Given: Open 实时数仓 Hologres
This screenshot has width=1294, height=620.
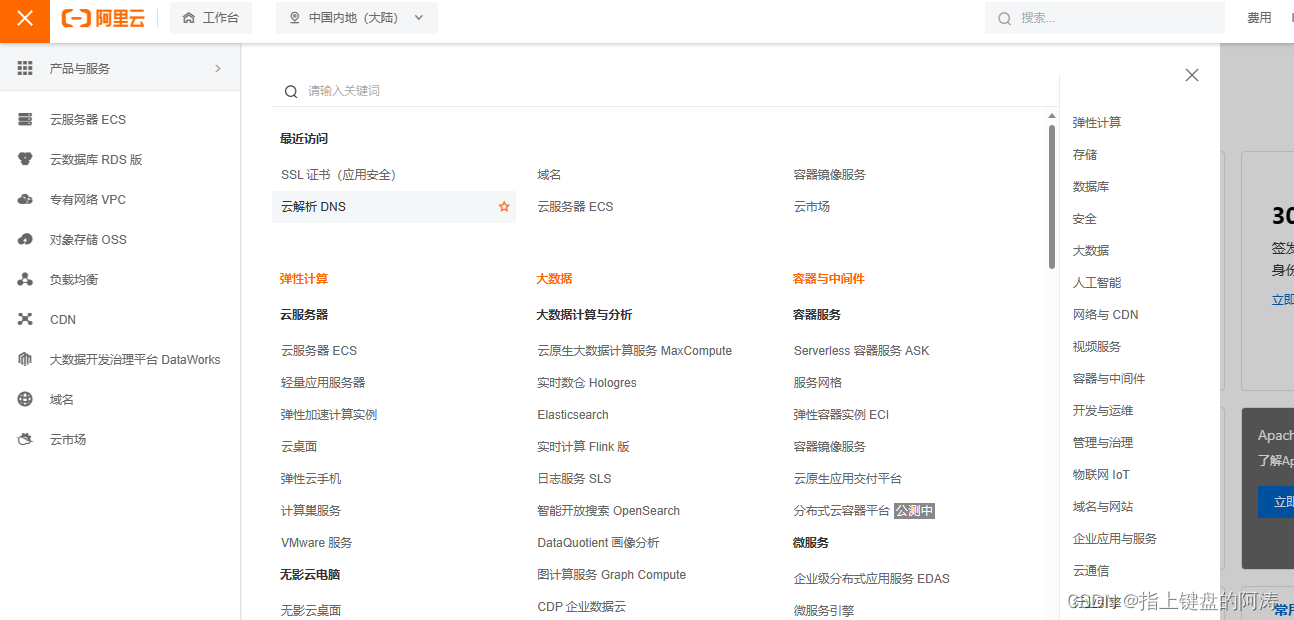Looking at the screenshot, I should [x=587, y=383].
